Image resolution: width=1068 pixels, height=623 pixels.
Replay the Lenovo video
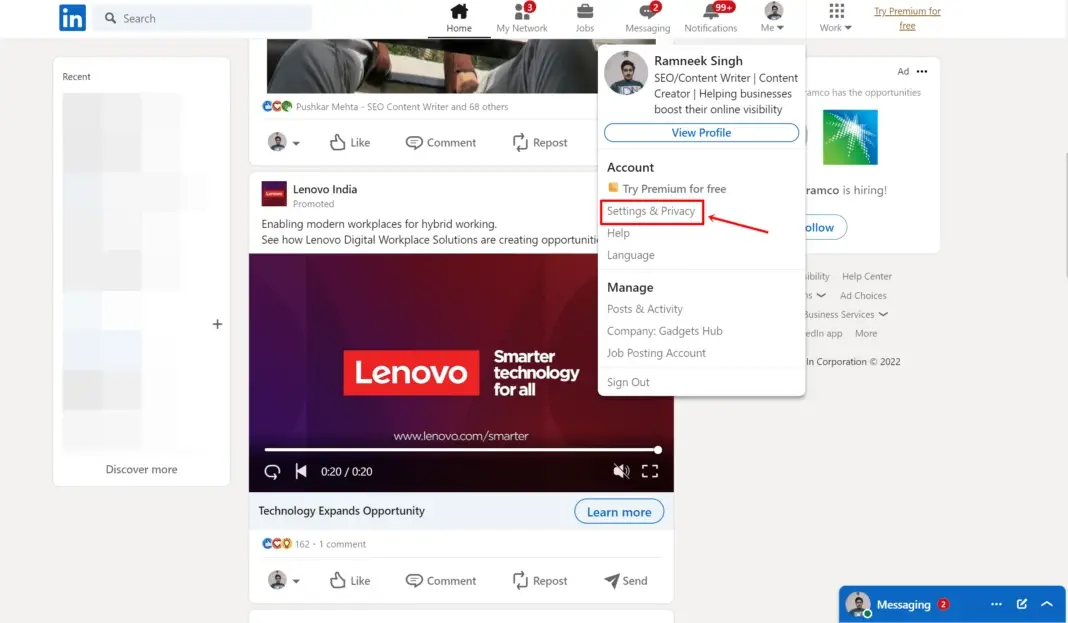tap(272, 471)
